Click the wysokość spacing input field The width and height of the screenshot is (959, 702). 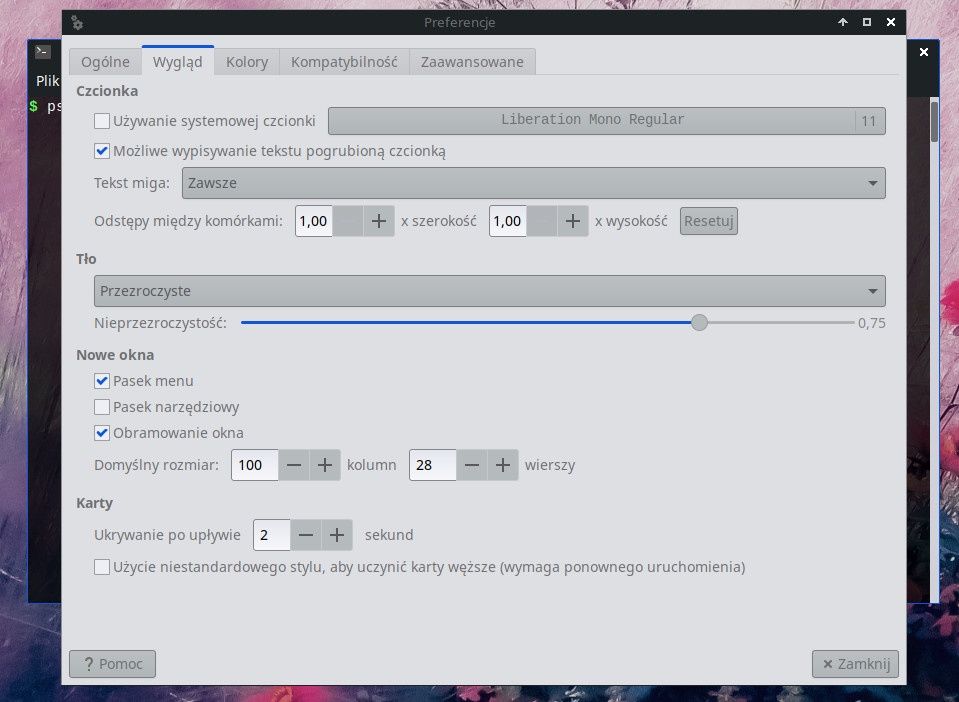click(x=508, y=221)
